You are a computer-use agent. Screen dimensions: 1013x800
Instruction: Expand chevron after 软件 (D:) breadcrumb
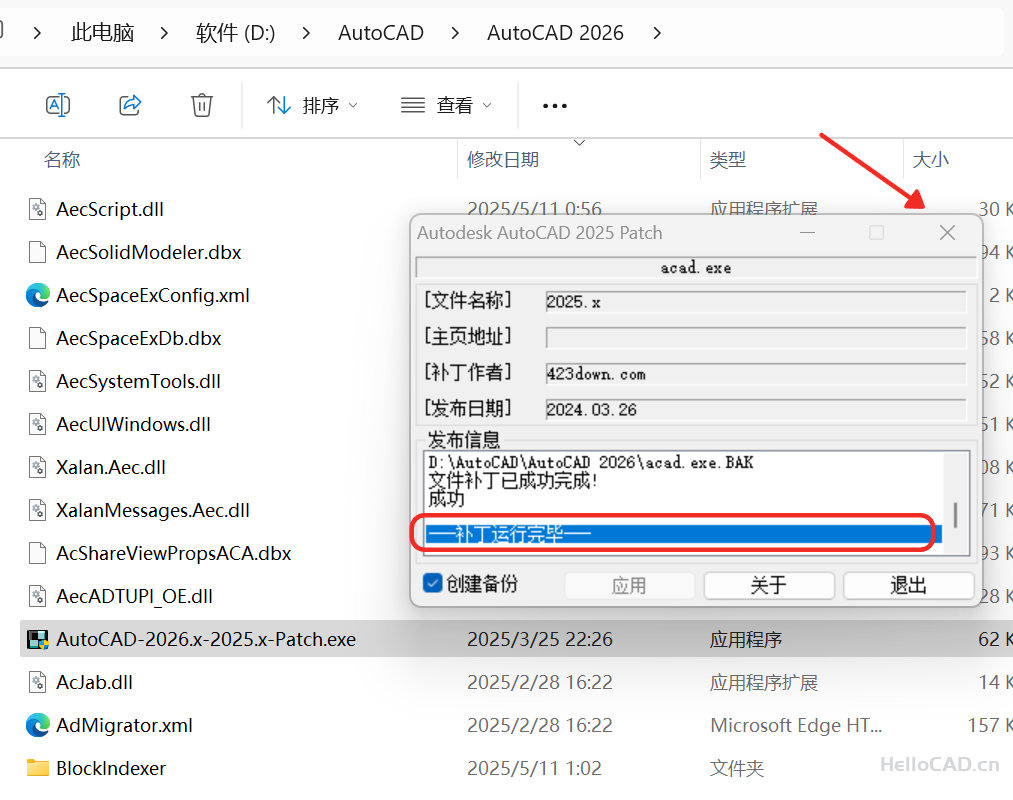click(306, 33)
